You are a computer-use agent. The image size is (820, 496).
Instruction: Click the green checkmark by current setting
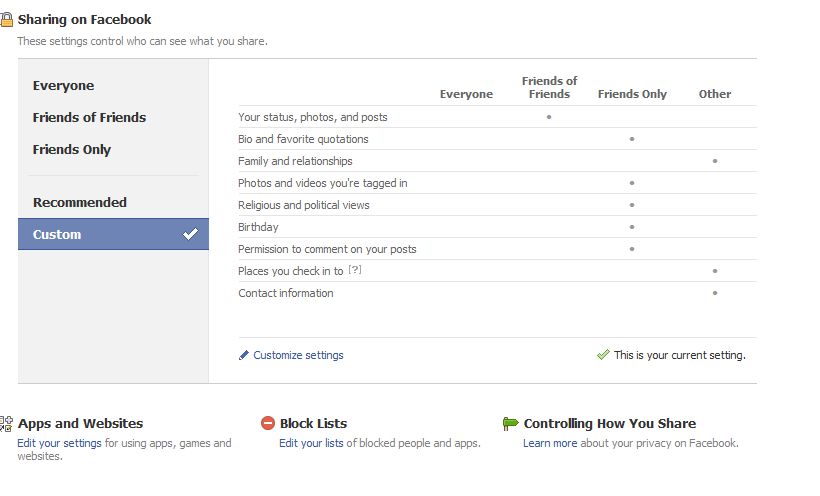[x=603, y=355]
